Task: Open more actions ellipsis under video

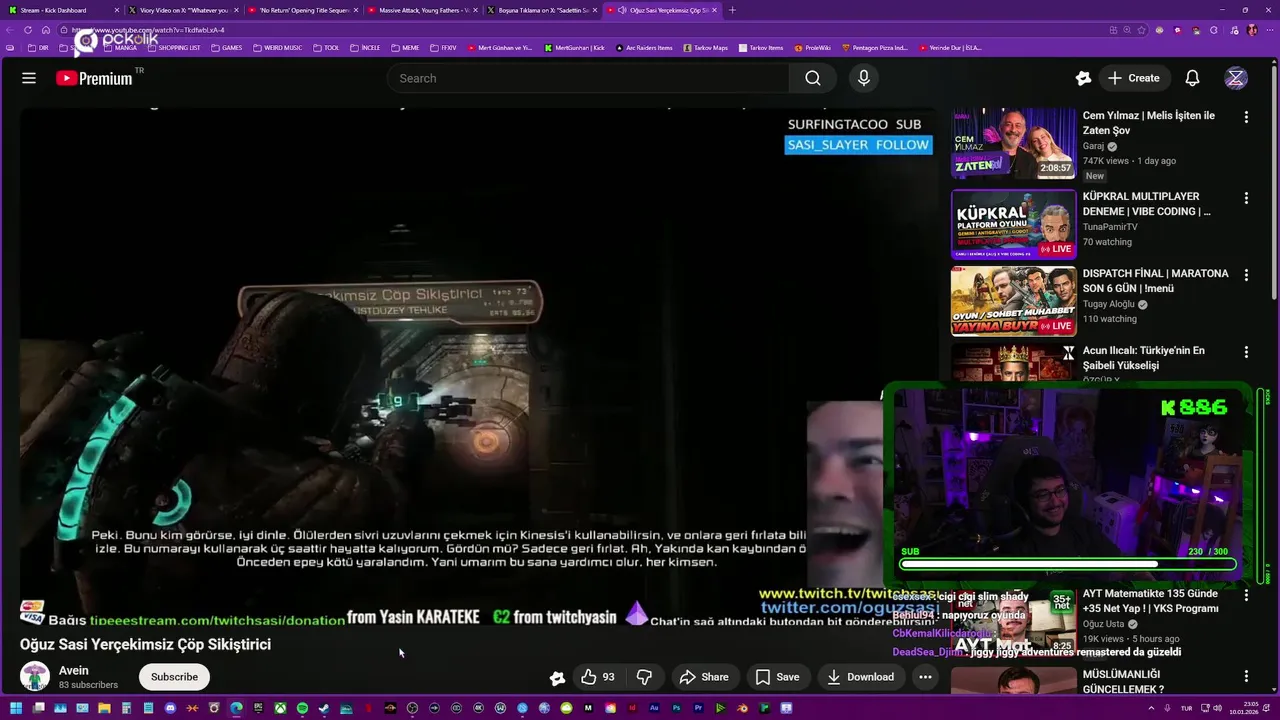Action: coord(925,677)
